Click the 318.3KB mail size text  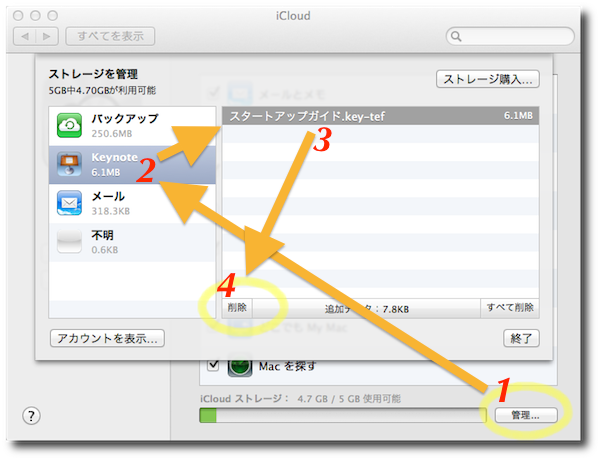(x=111, y=211)
